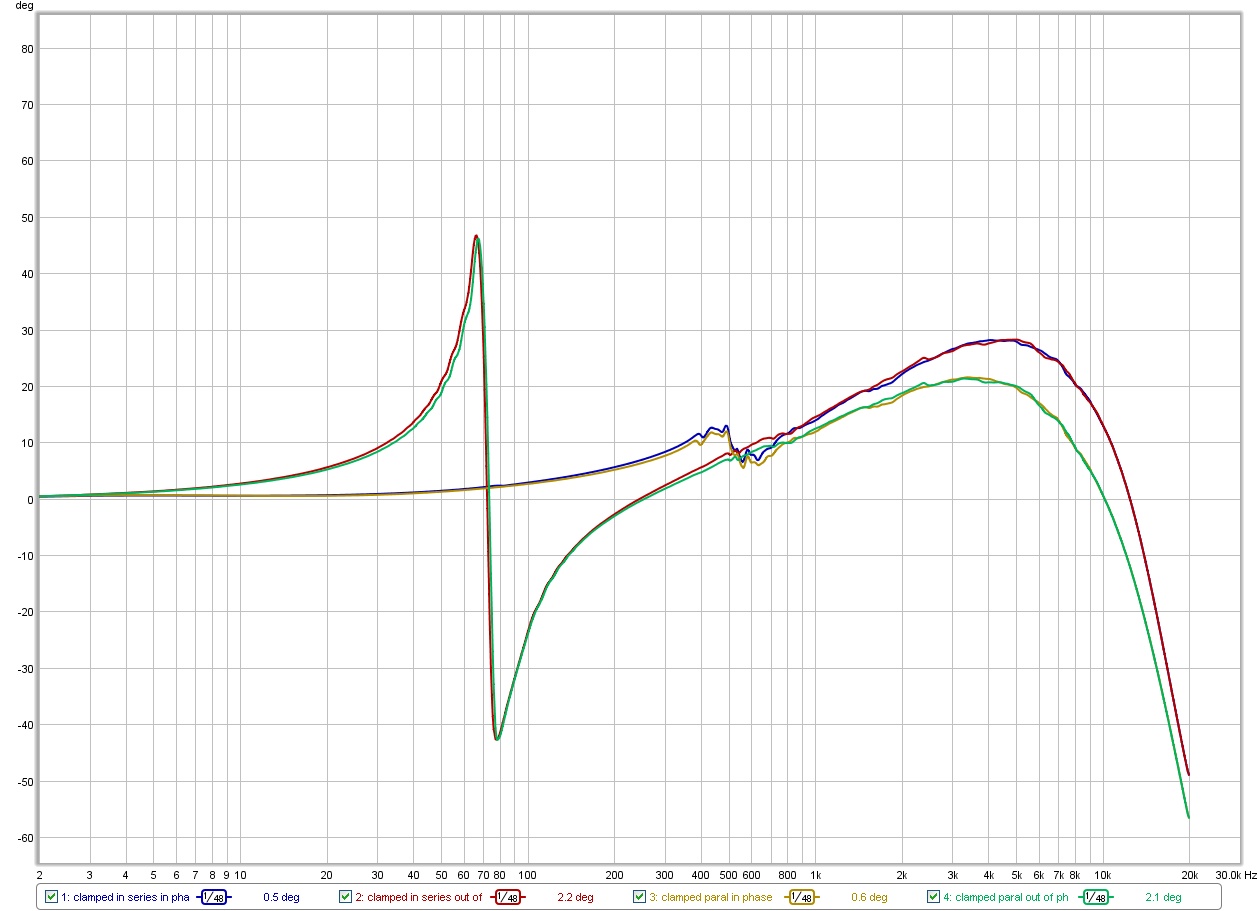1259x911 pixels.
Task: Uncheck trace 1 clamped in series in phase checkbox
Action: pyautogui.click(x=52, y=897)
